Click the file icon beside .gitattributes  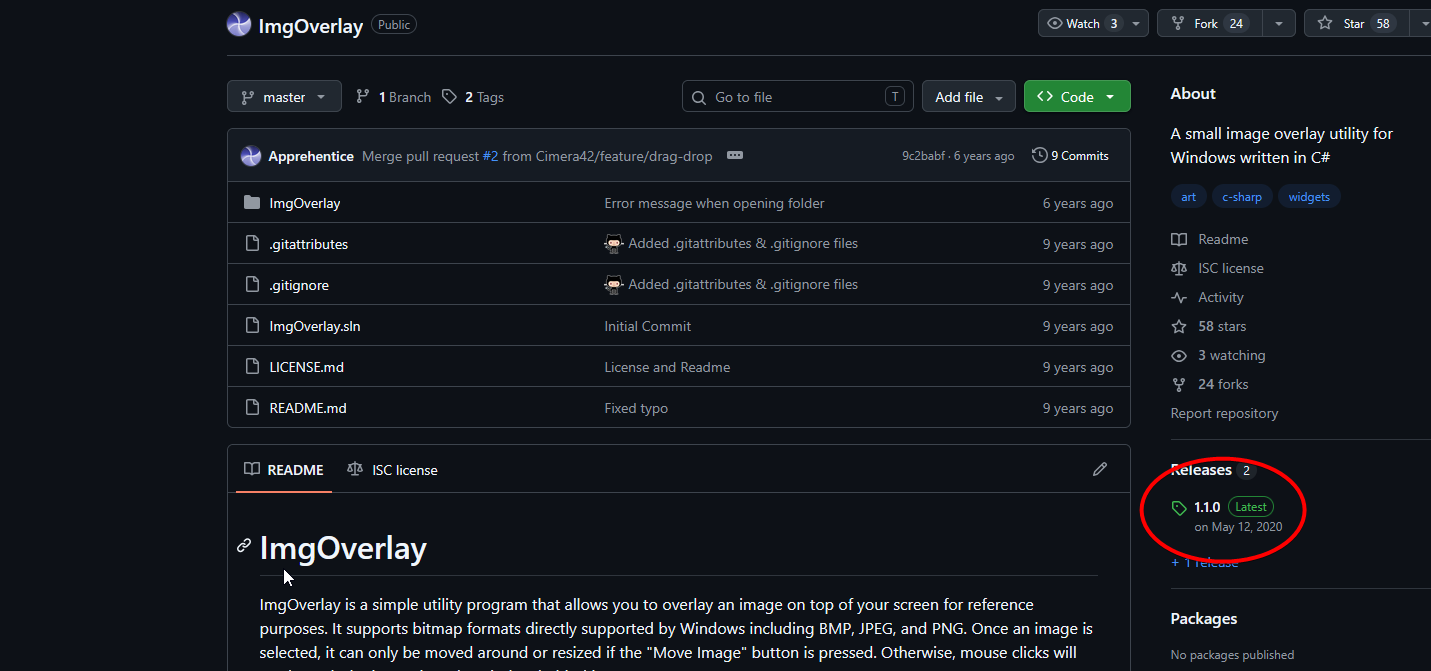tap(252, 244)
